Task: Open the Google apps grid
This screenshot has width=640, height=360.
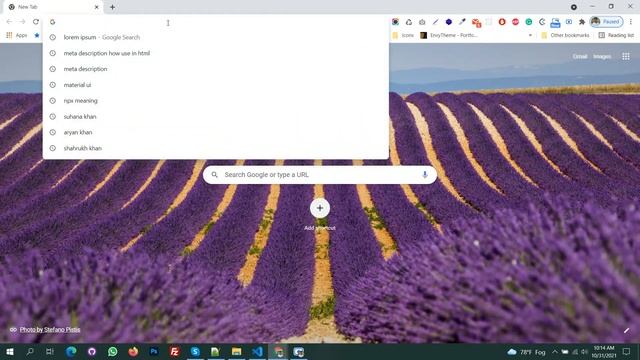Action: [626, 56]
